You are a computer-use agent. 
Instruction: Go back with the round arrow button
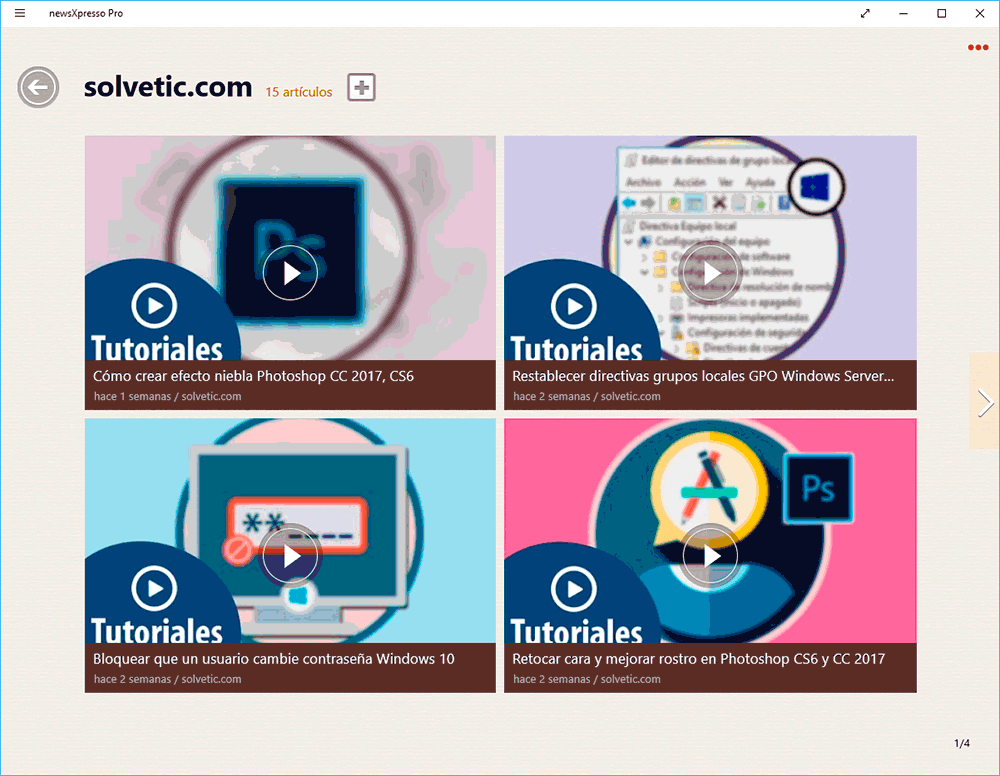[38, 87]
